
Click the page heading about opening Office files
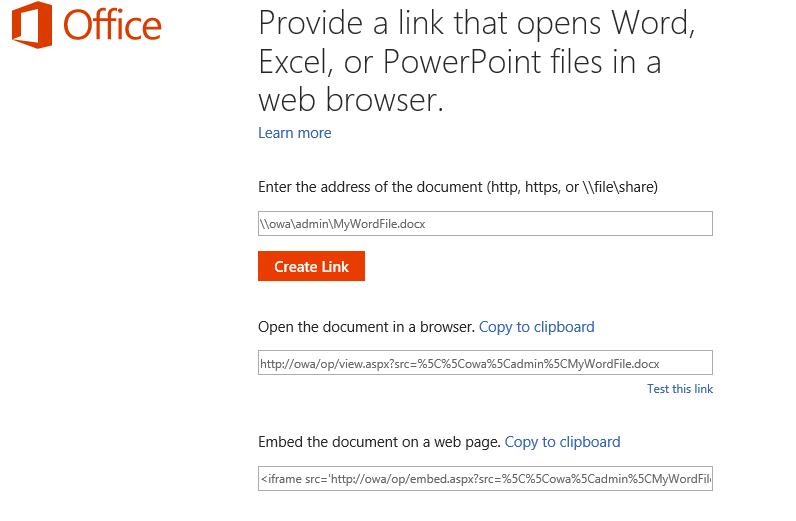[476, 61]
